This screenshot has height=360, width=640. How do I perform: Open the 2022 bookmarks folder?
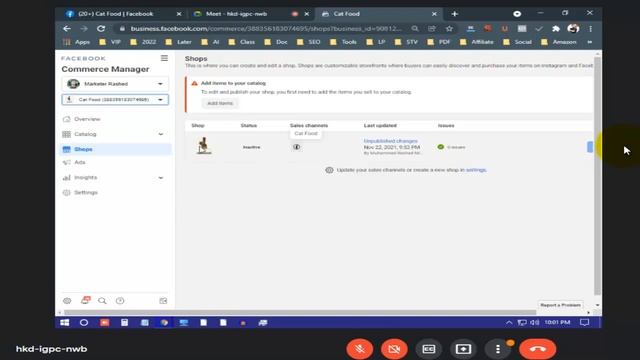(x=143, y=42)
